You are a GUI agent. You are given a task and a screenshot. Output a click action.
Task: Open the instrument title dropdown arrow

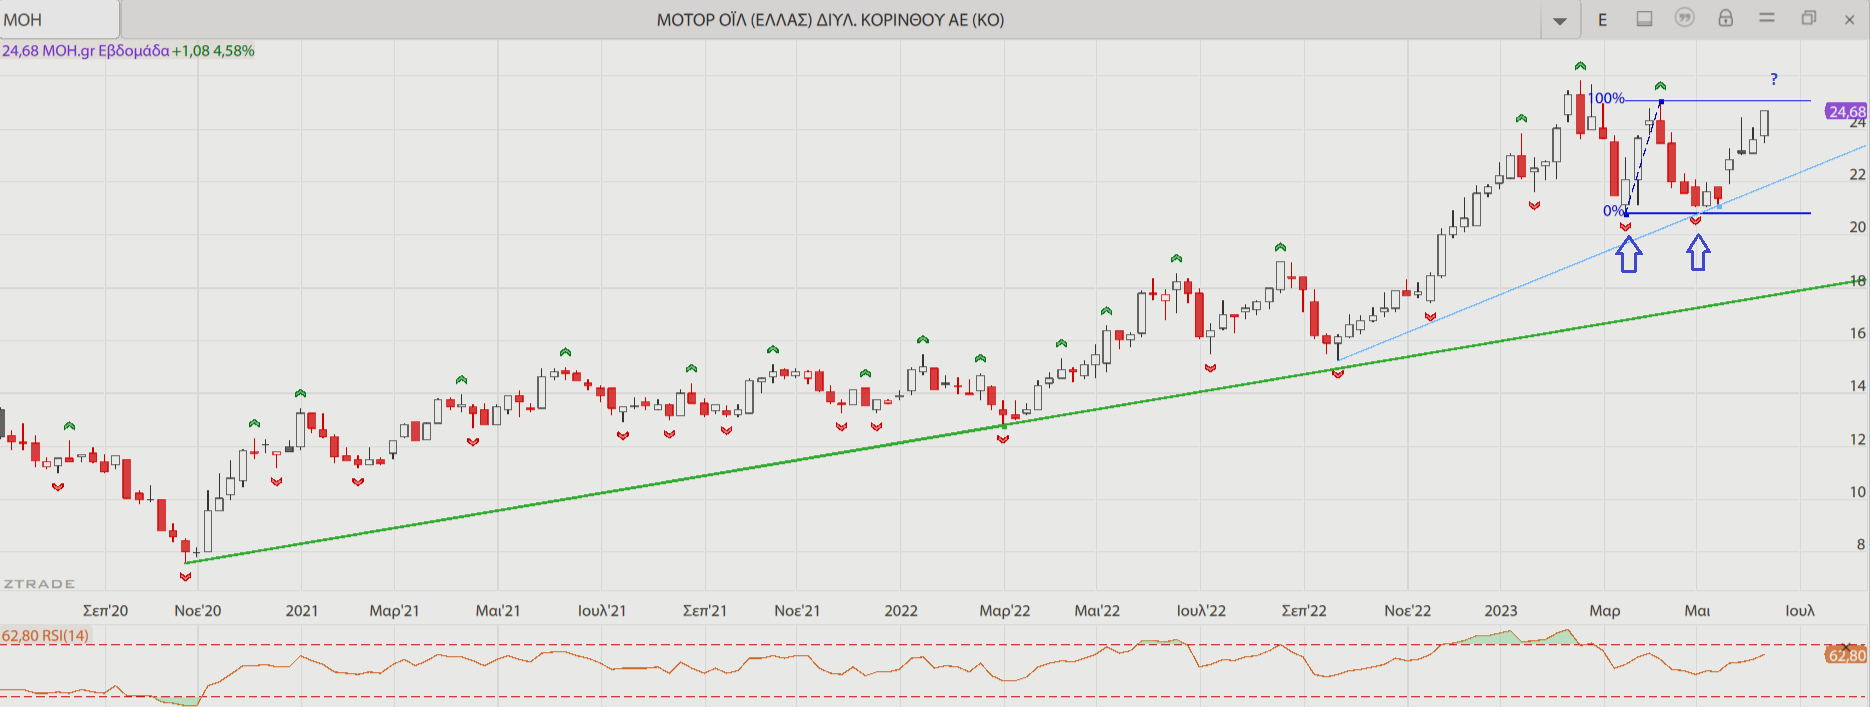pos(1560,20)
